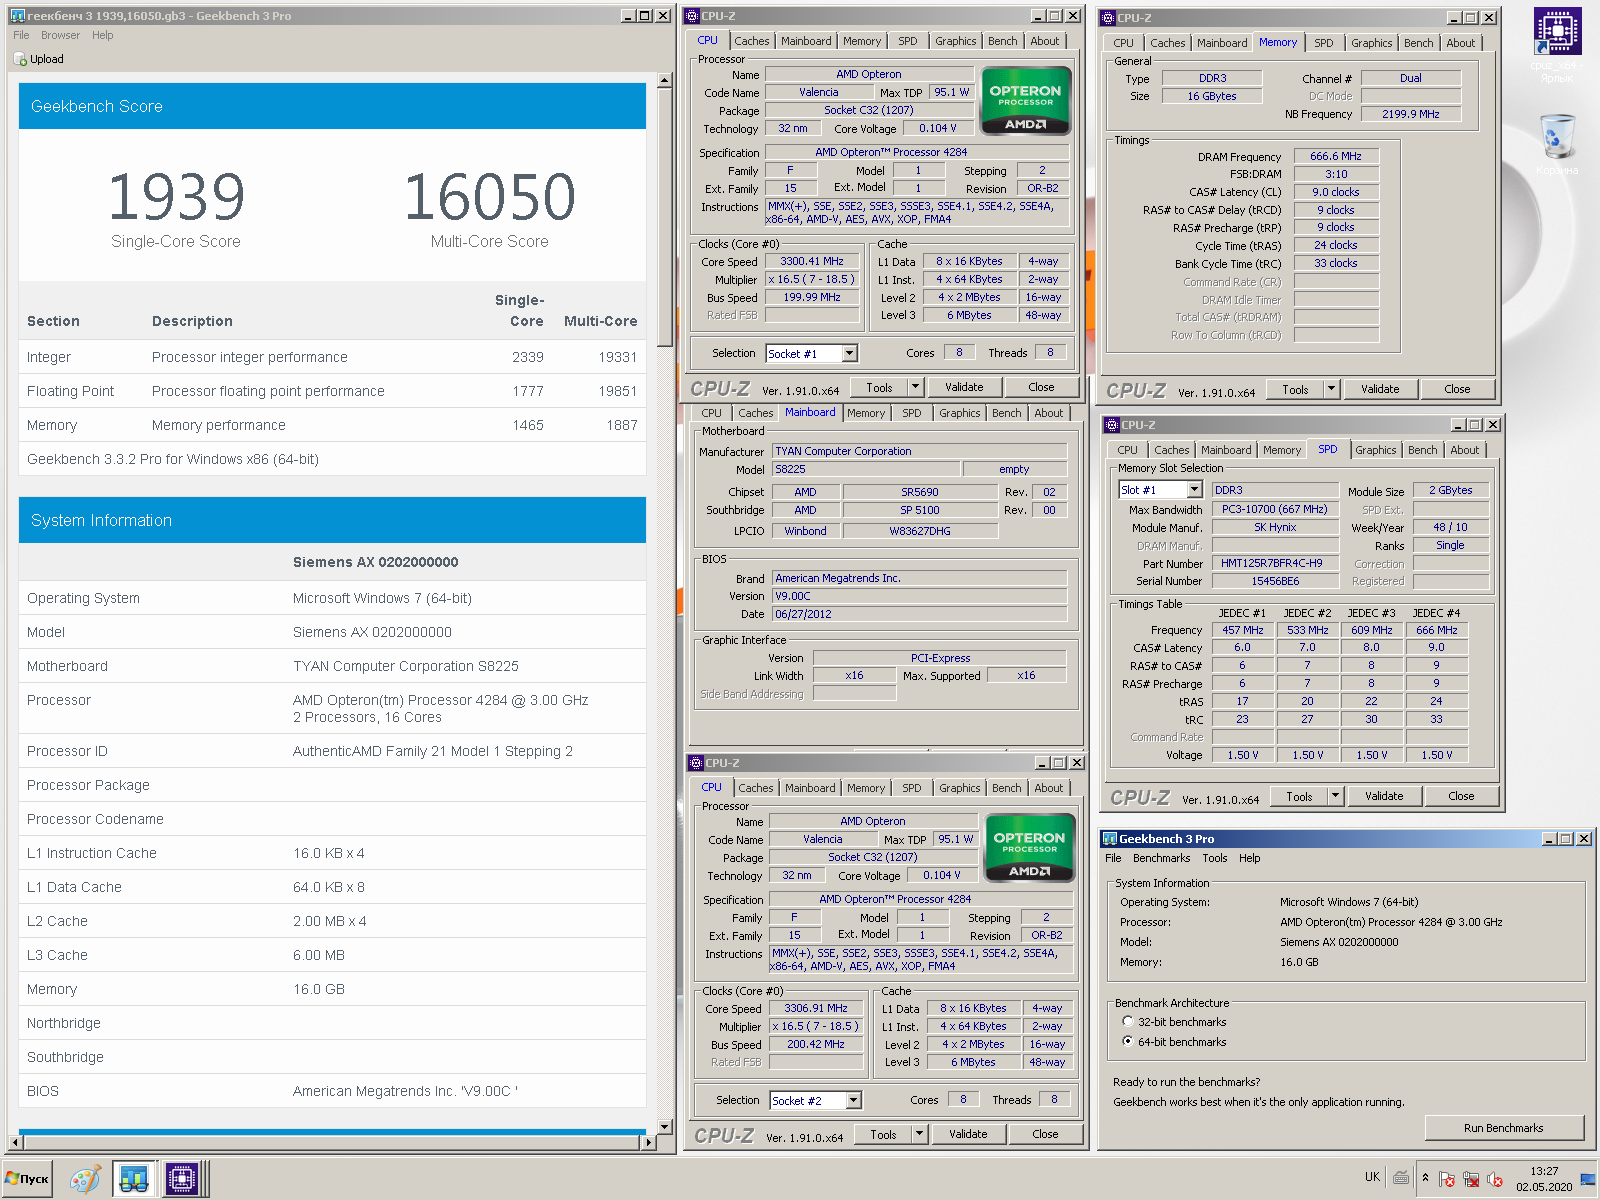The height and width of the screenshot is (1200, 1600).
Task: Click the NB Frequency value 2199.9 MHz
Action: [x=1411, y=114]
